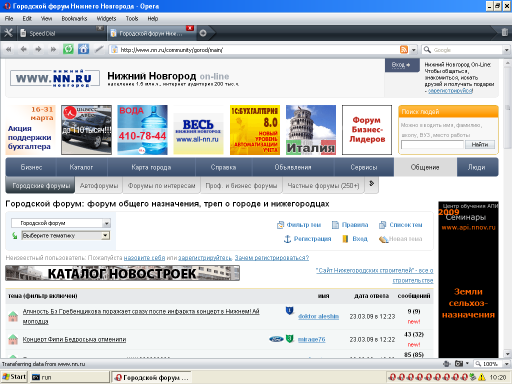The width and height of the screenshot is (512, 384).
Task: Open the closed tabs trash icon
Action: point(505,32)
